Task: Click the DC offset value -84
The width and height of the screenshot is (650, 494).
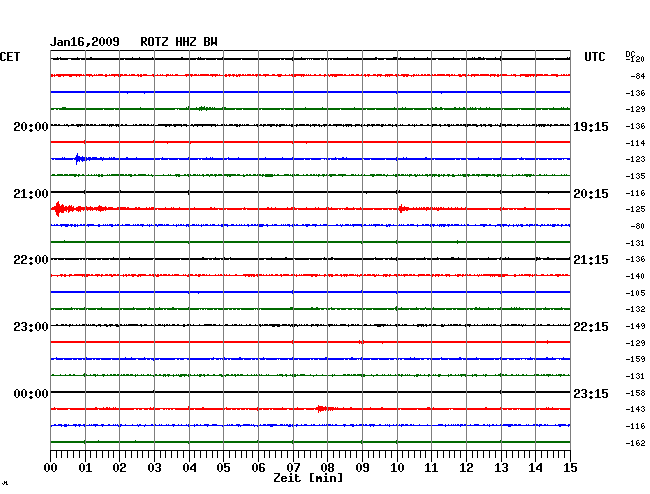Action: tap(638, 76)
